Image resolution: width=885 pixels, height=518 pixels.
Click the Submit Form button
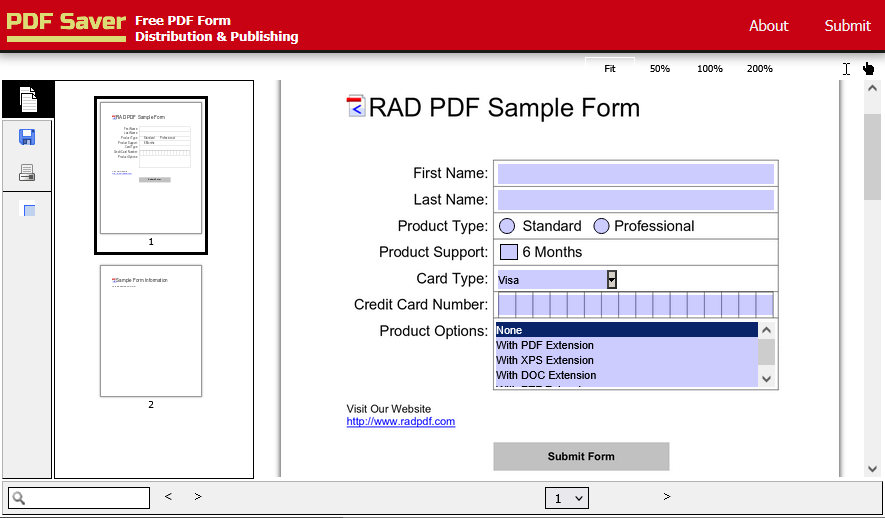coord(581,456)
